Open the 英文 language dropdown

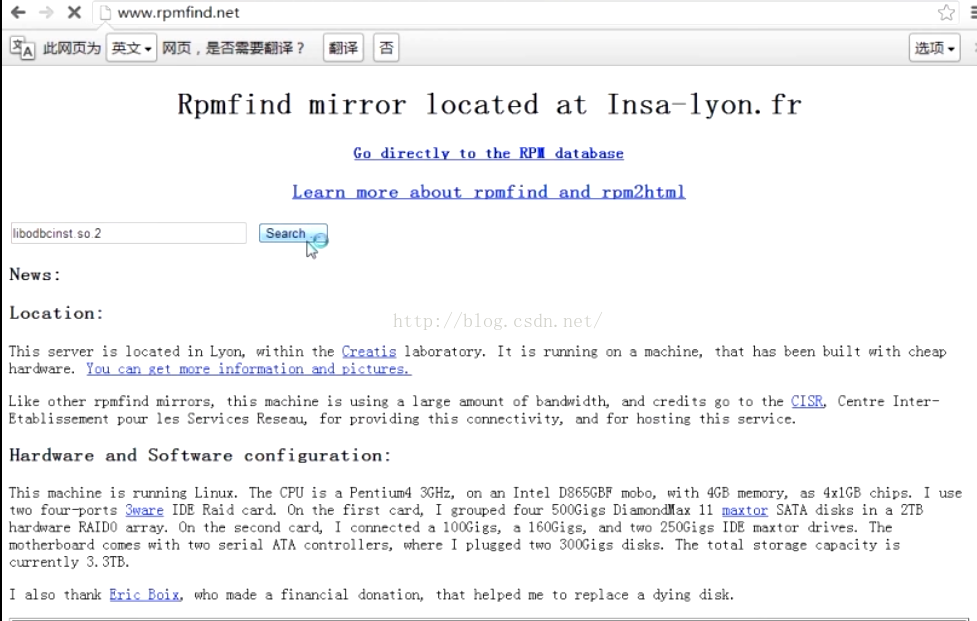pyautogui.click(x=131, y=48)
